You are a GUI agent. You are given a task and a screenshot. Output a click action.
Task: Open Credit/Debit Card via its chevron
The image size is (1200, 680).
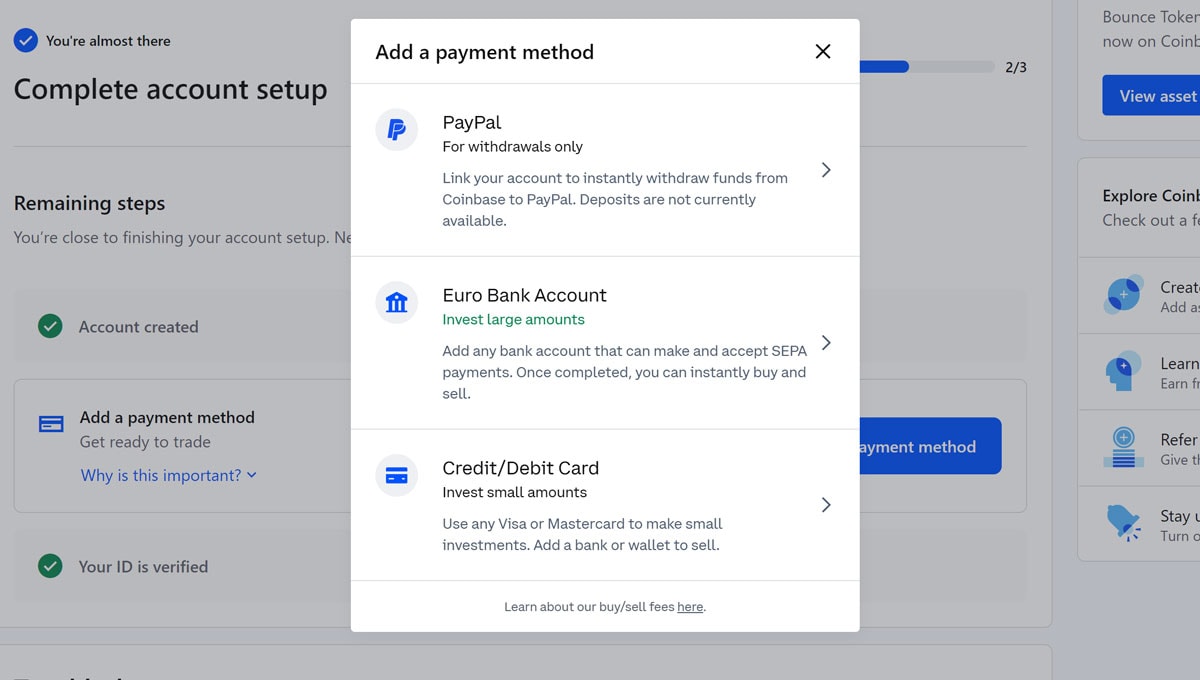[x=826, y=505]
